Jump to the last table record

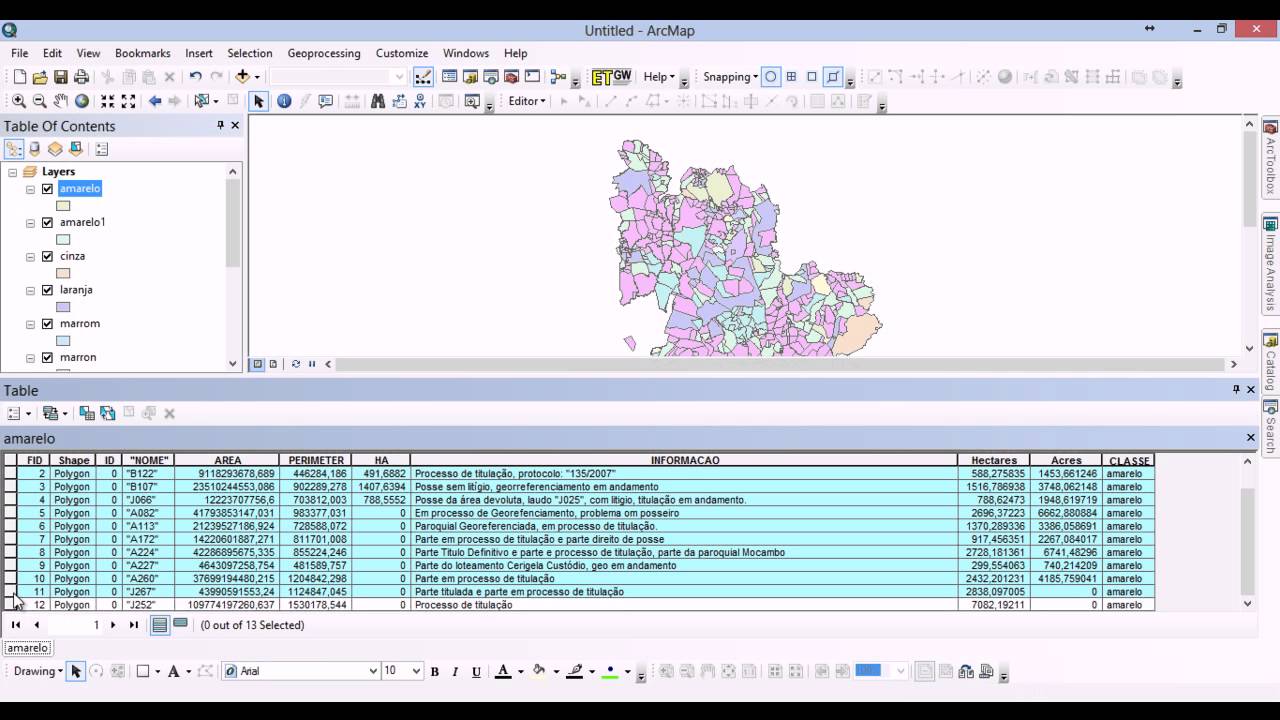pyautogui.click(x=134, y=625)
